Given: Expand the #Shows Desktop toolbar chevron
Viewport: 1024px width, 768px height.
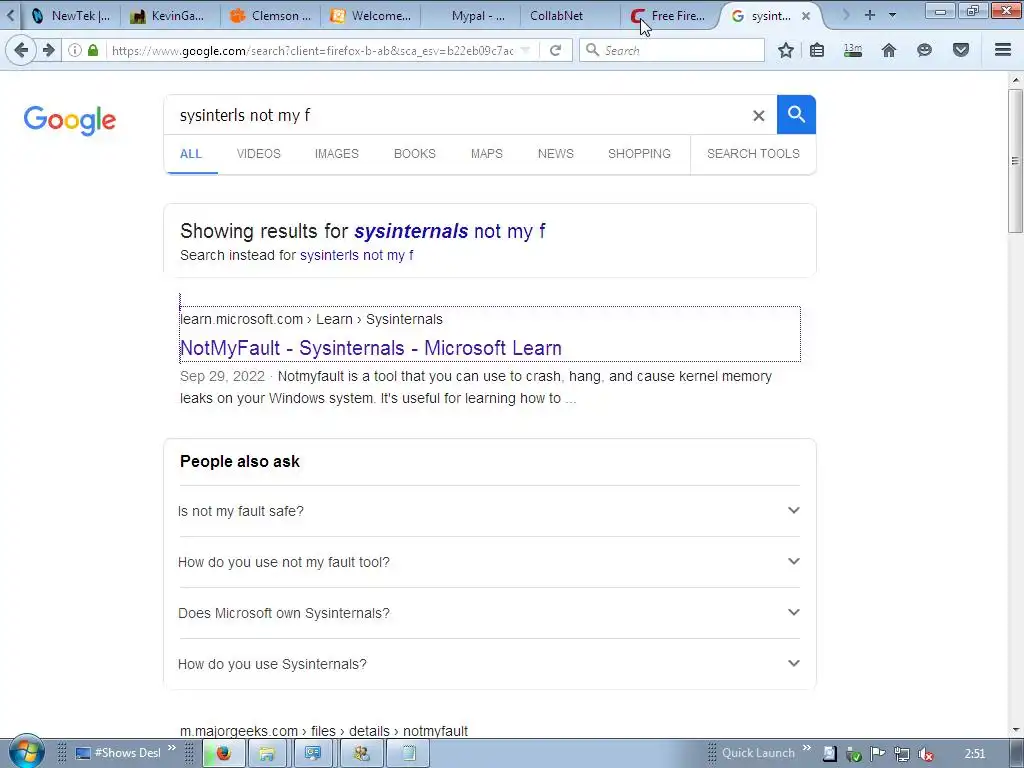Looking at the screenshot, I should coord(172,748).
